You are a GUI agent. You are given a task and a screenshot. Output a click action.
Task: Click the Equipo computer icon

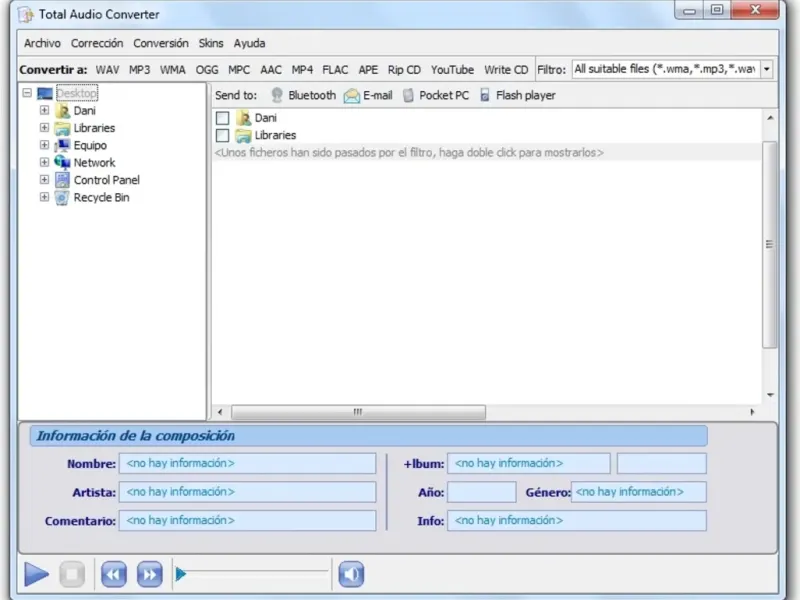coord(62,145)
